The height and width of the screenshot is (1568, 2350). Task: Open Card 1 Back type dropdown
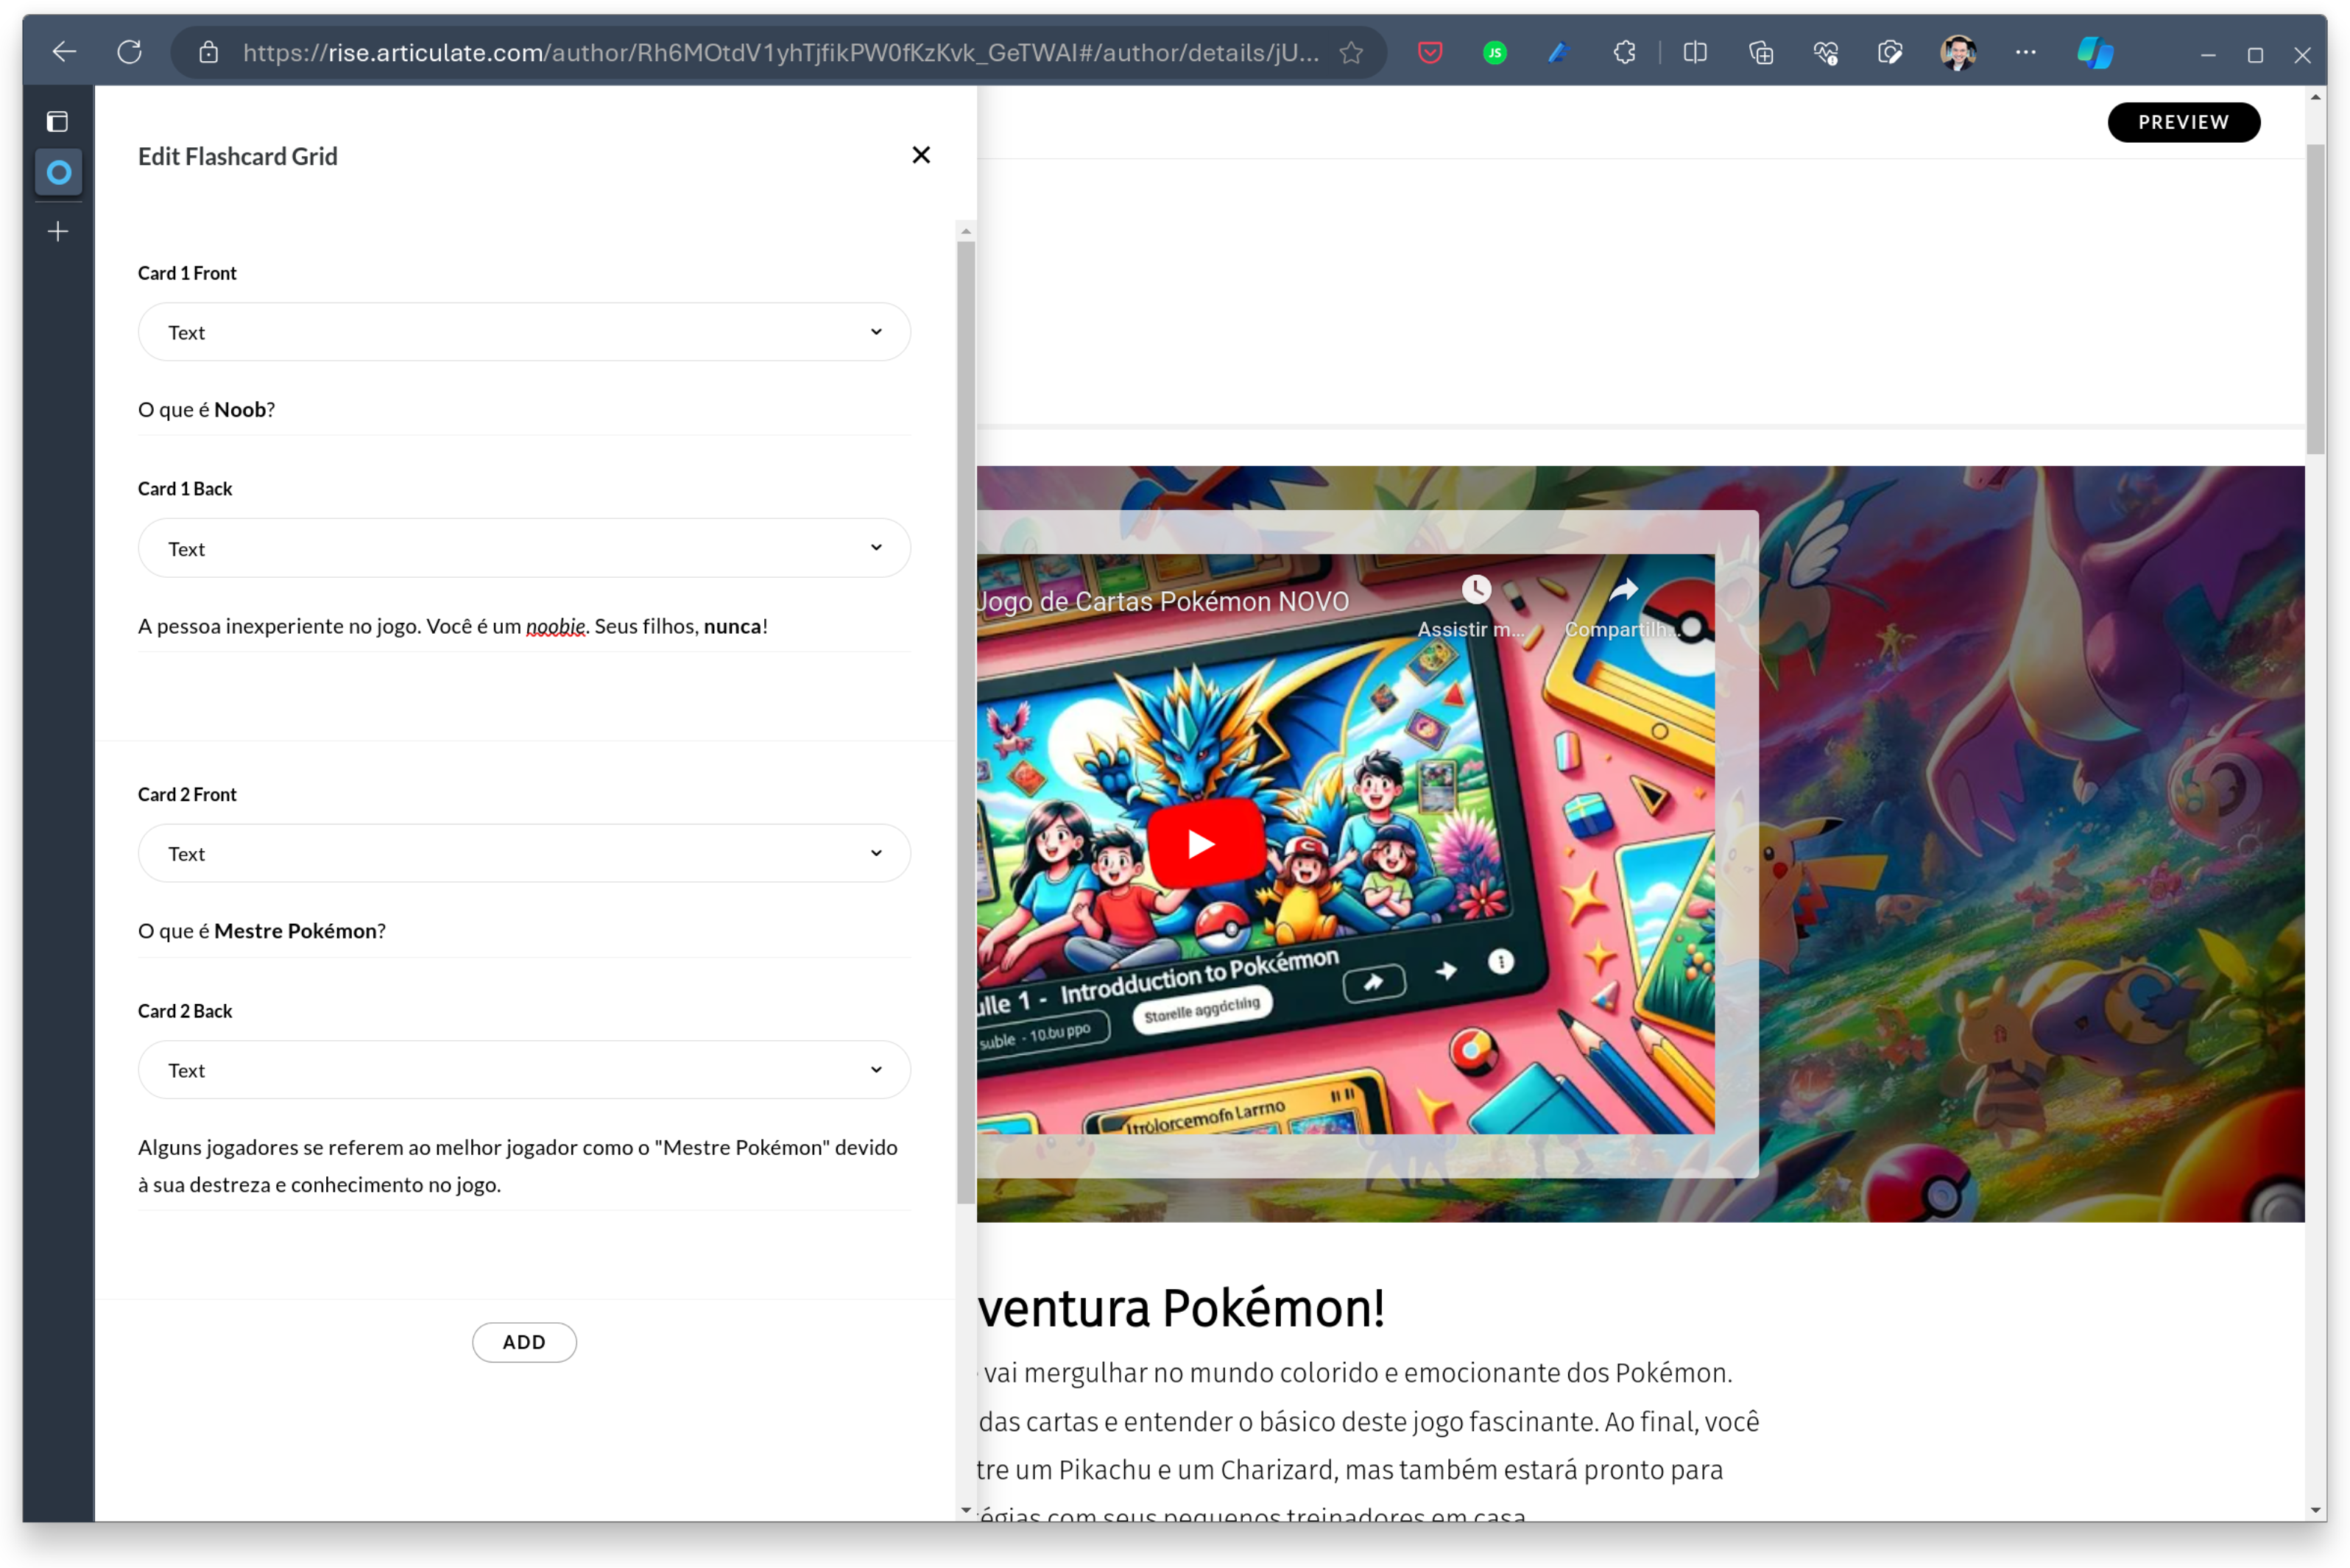tap(524, 548)
